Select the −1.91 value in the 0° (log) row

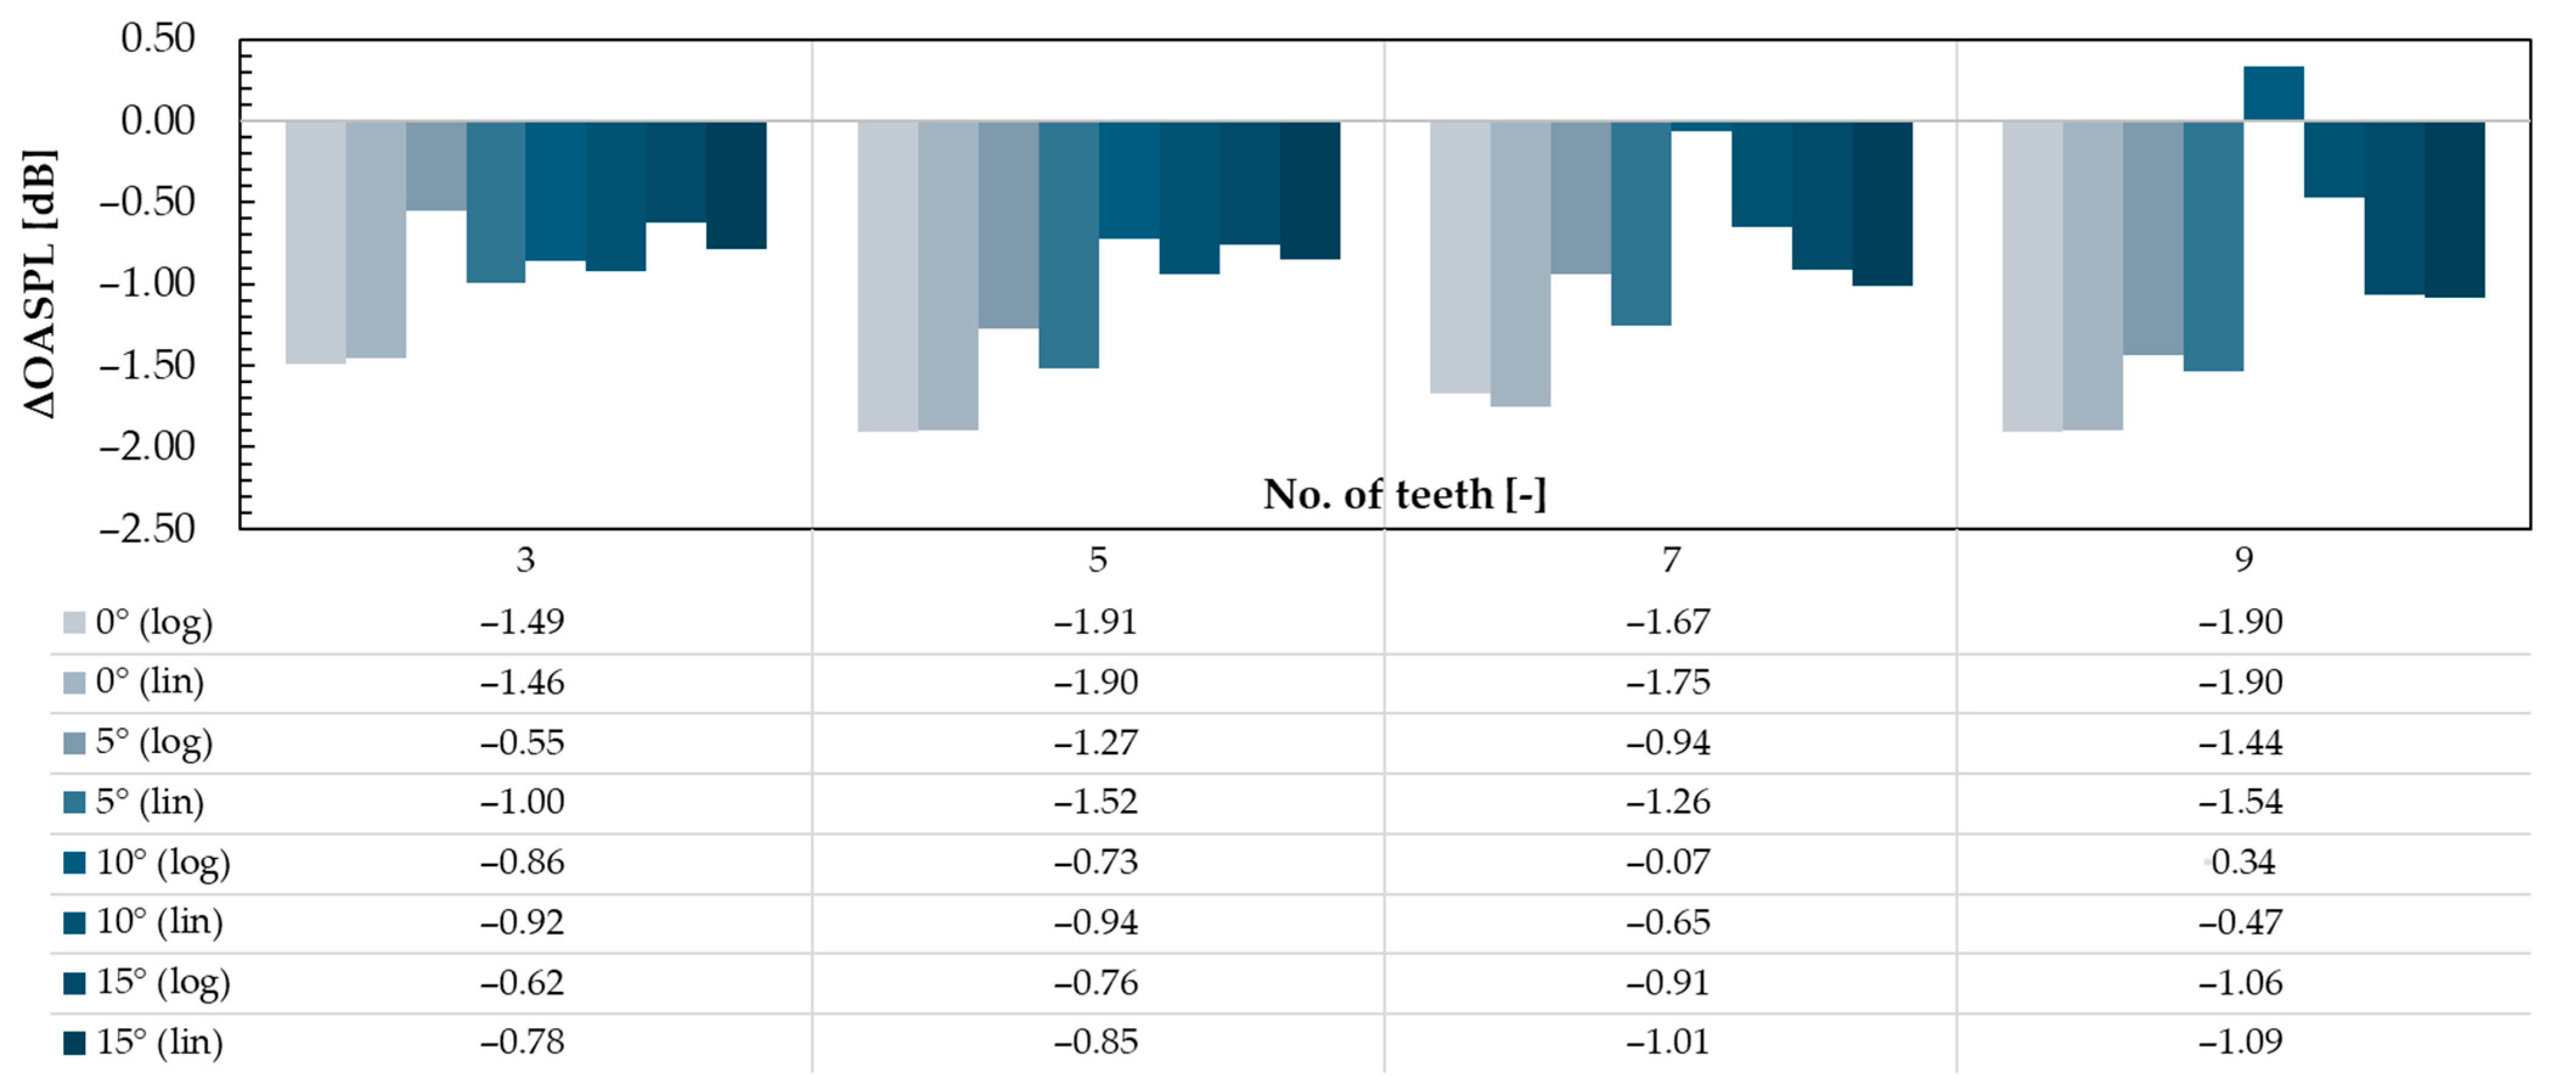click(1095, 623)
